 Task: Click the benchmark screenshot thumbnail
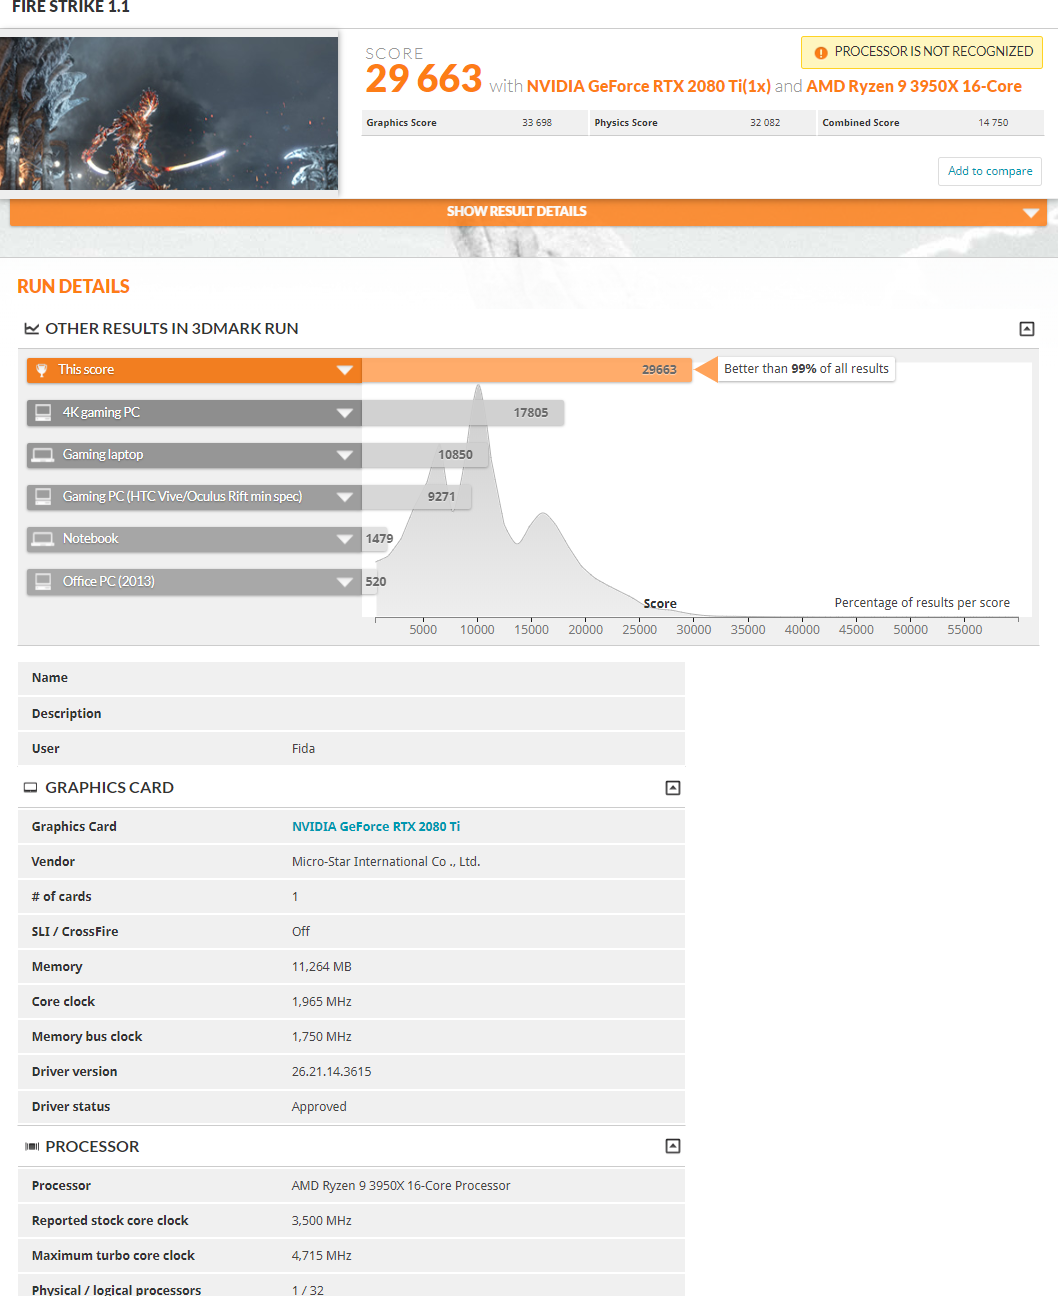click(169, 112)
